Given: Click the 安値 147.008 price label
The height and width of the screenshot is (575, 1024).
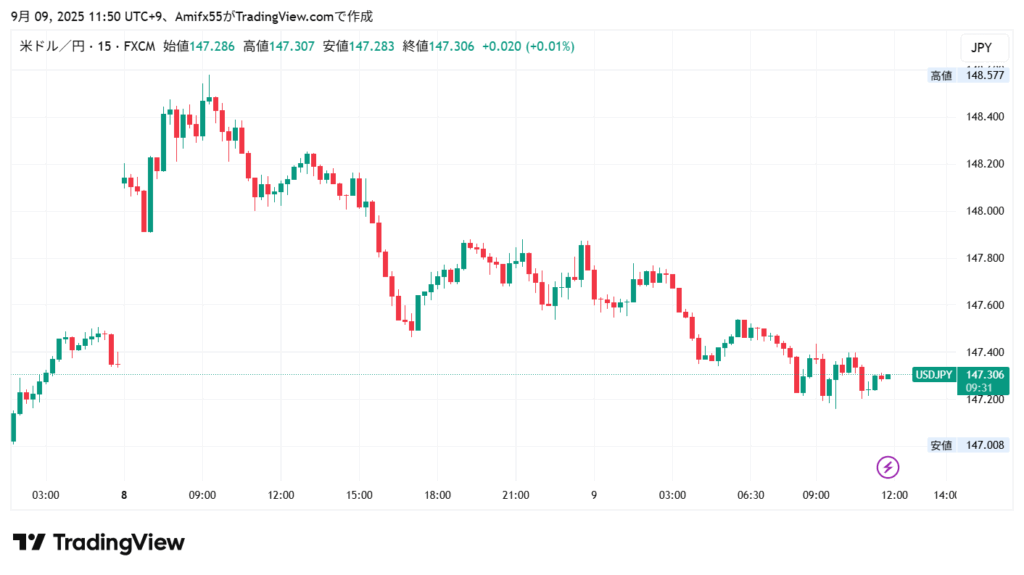Looking at the screenshot, I should click(x=964, y=445).
